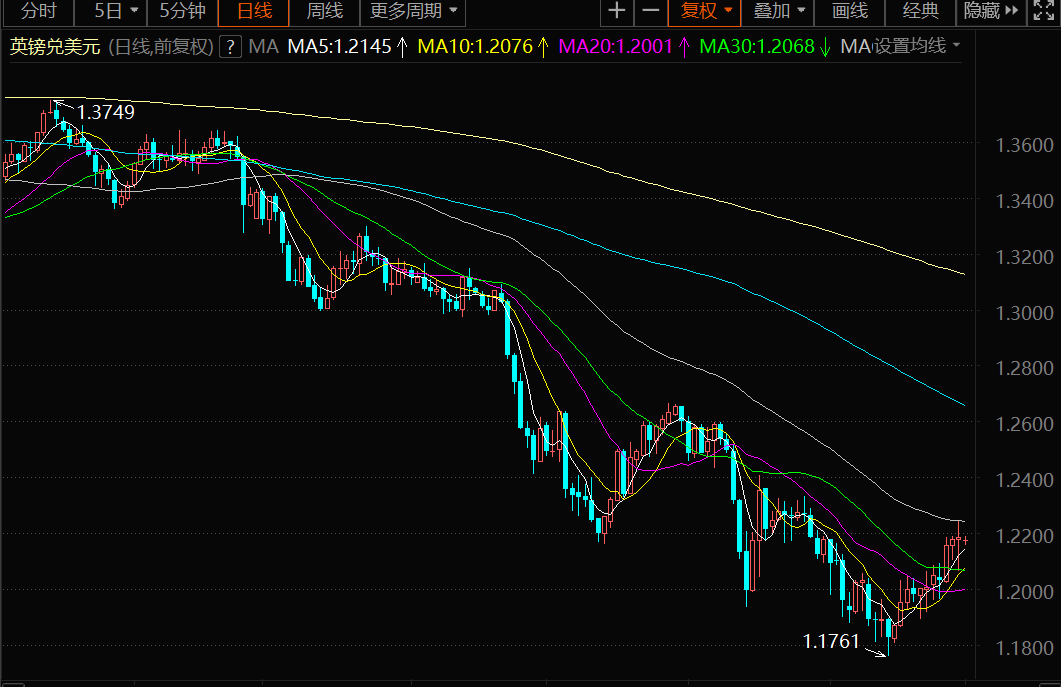Toggle fullscreen expand icon
This screenshot has height=687, width=1061.
(1043, 11)
